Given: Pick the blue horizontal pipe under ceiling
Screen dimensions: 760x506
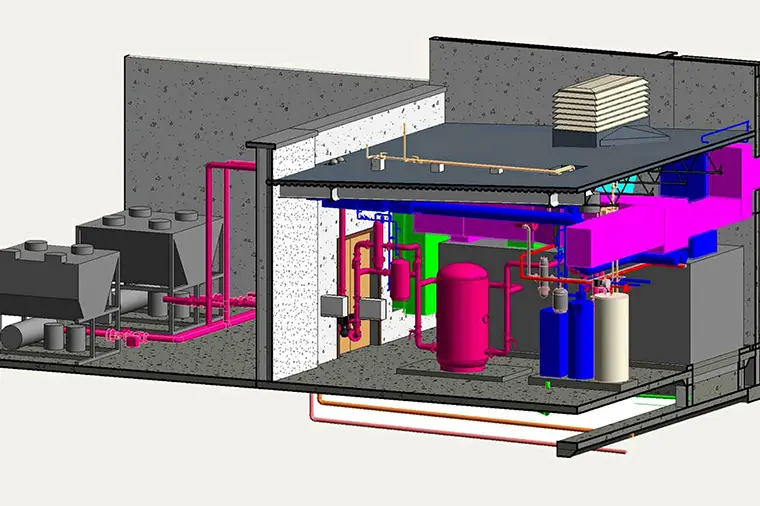Looking at the screenshot, I should tap(470, 211).
